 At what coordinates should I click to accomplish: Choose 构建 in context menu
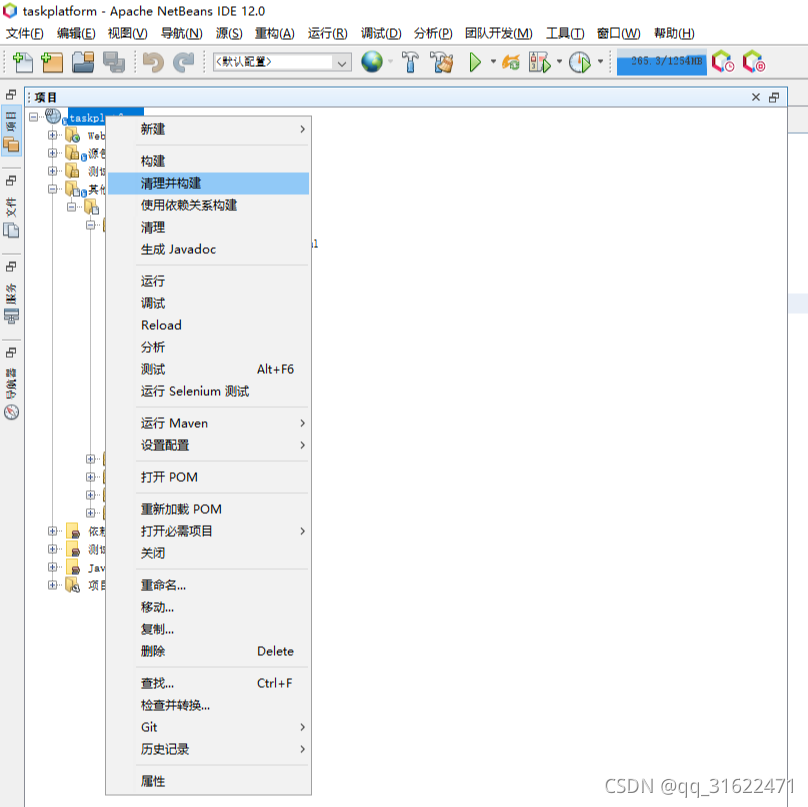pos(208,161)
